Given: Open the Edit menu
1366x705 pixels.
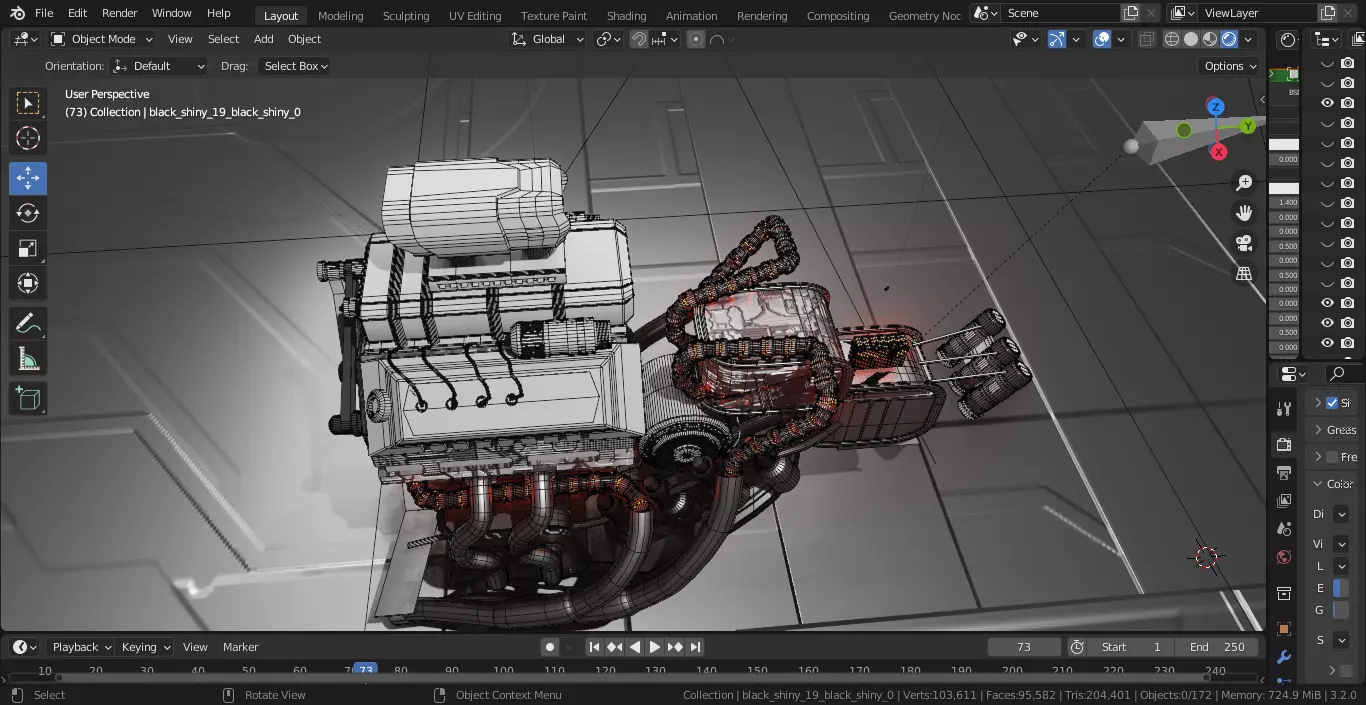Looking at the screenshot, I should click(77, 13).
